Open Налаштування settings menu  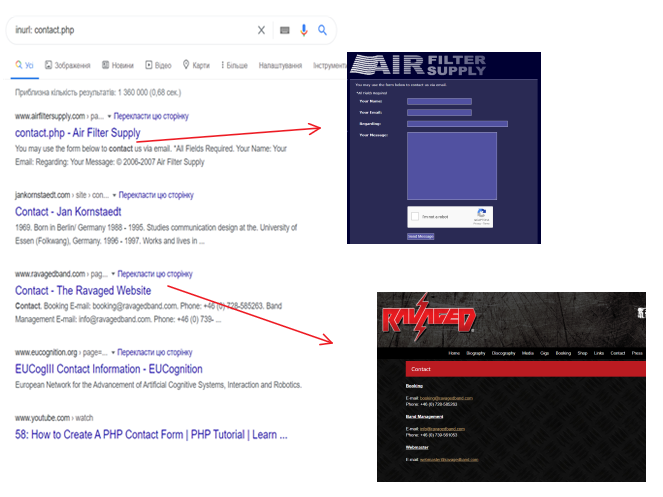[280, 65]
